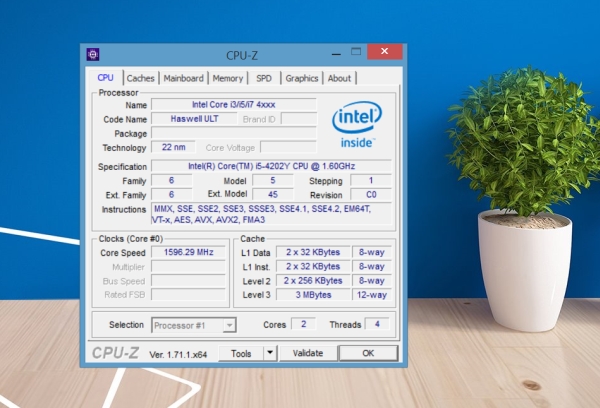
Task: Click the Level 3 '3 MBytes' value
Action: click(313, 295)
